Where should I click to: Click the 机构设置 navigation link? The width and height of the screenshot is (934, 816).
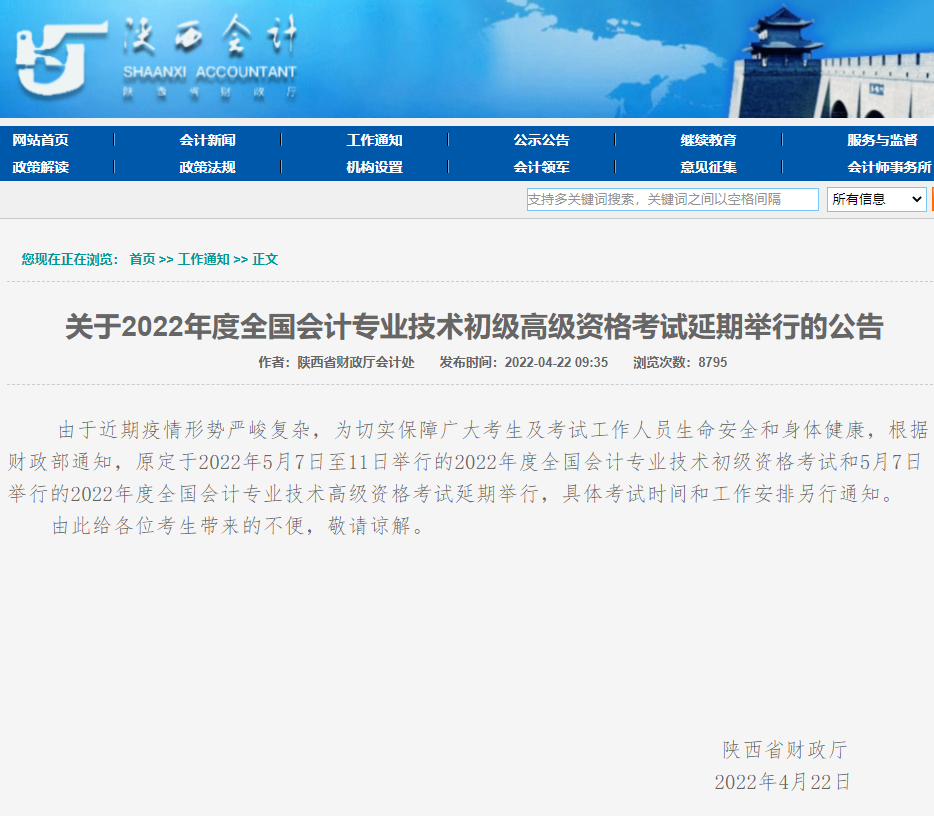pyautogui.click(x=375, y=166)
